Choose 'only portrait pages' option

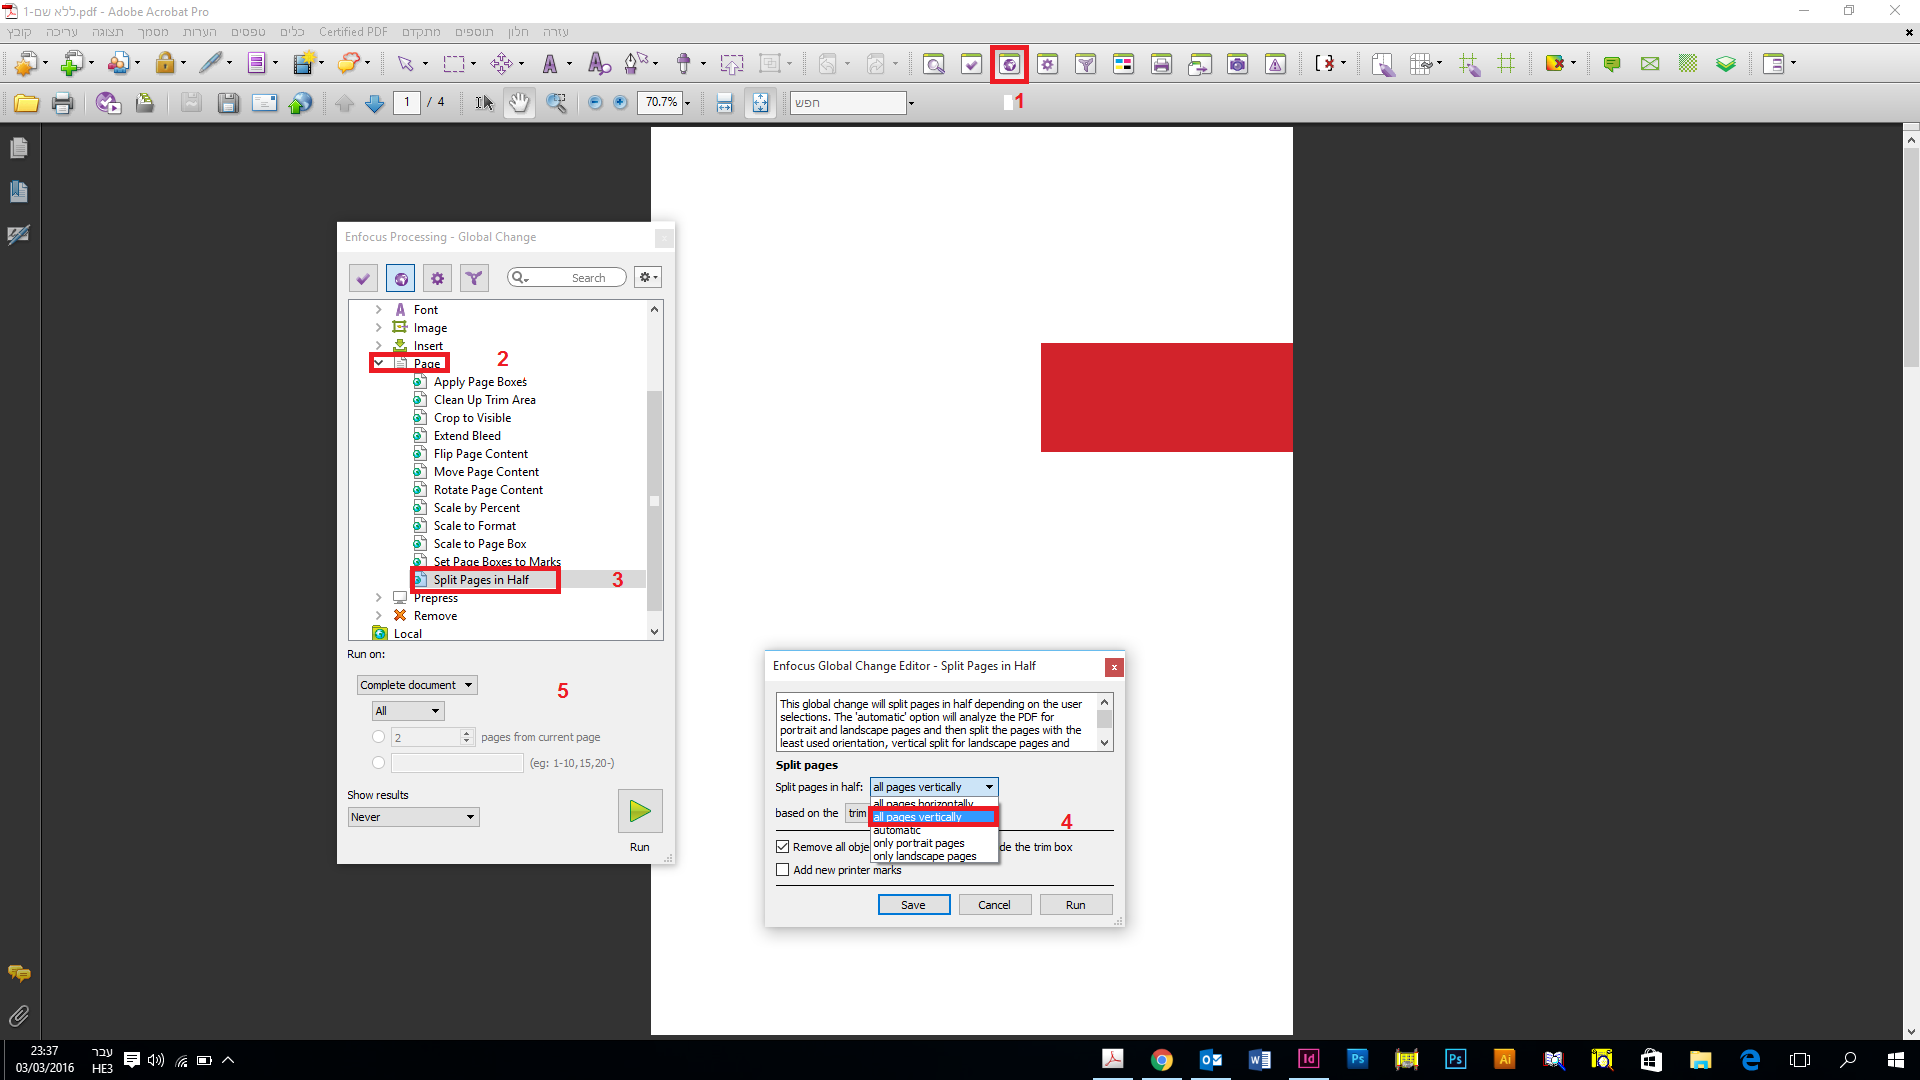tap(919, 843)
